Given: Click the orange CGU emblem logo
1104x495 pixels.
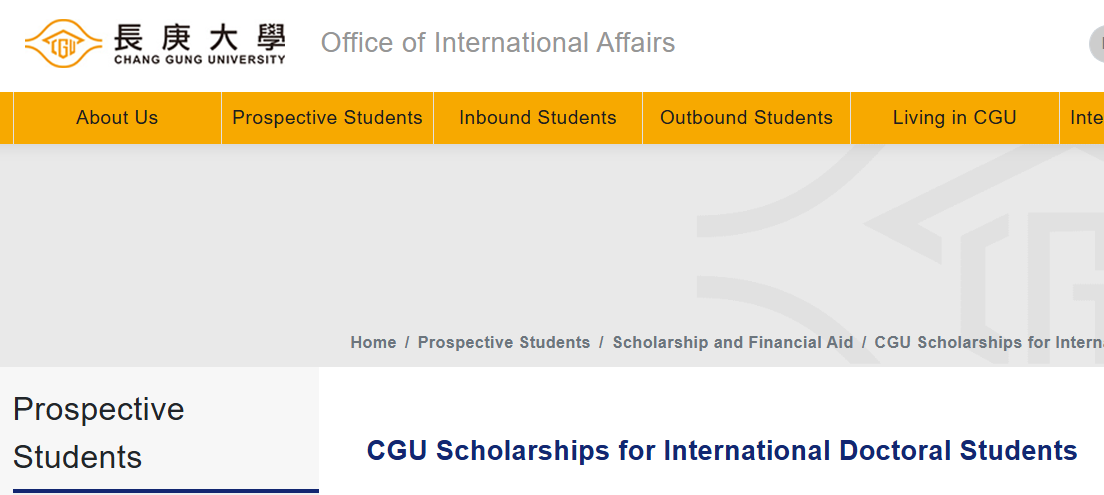Looking at the screenshot, I should click(63, 43).
